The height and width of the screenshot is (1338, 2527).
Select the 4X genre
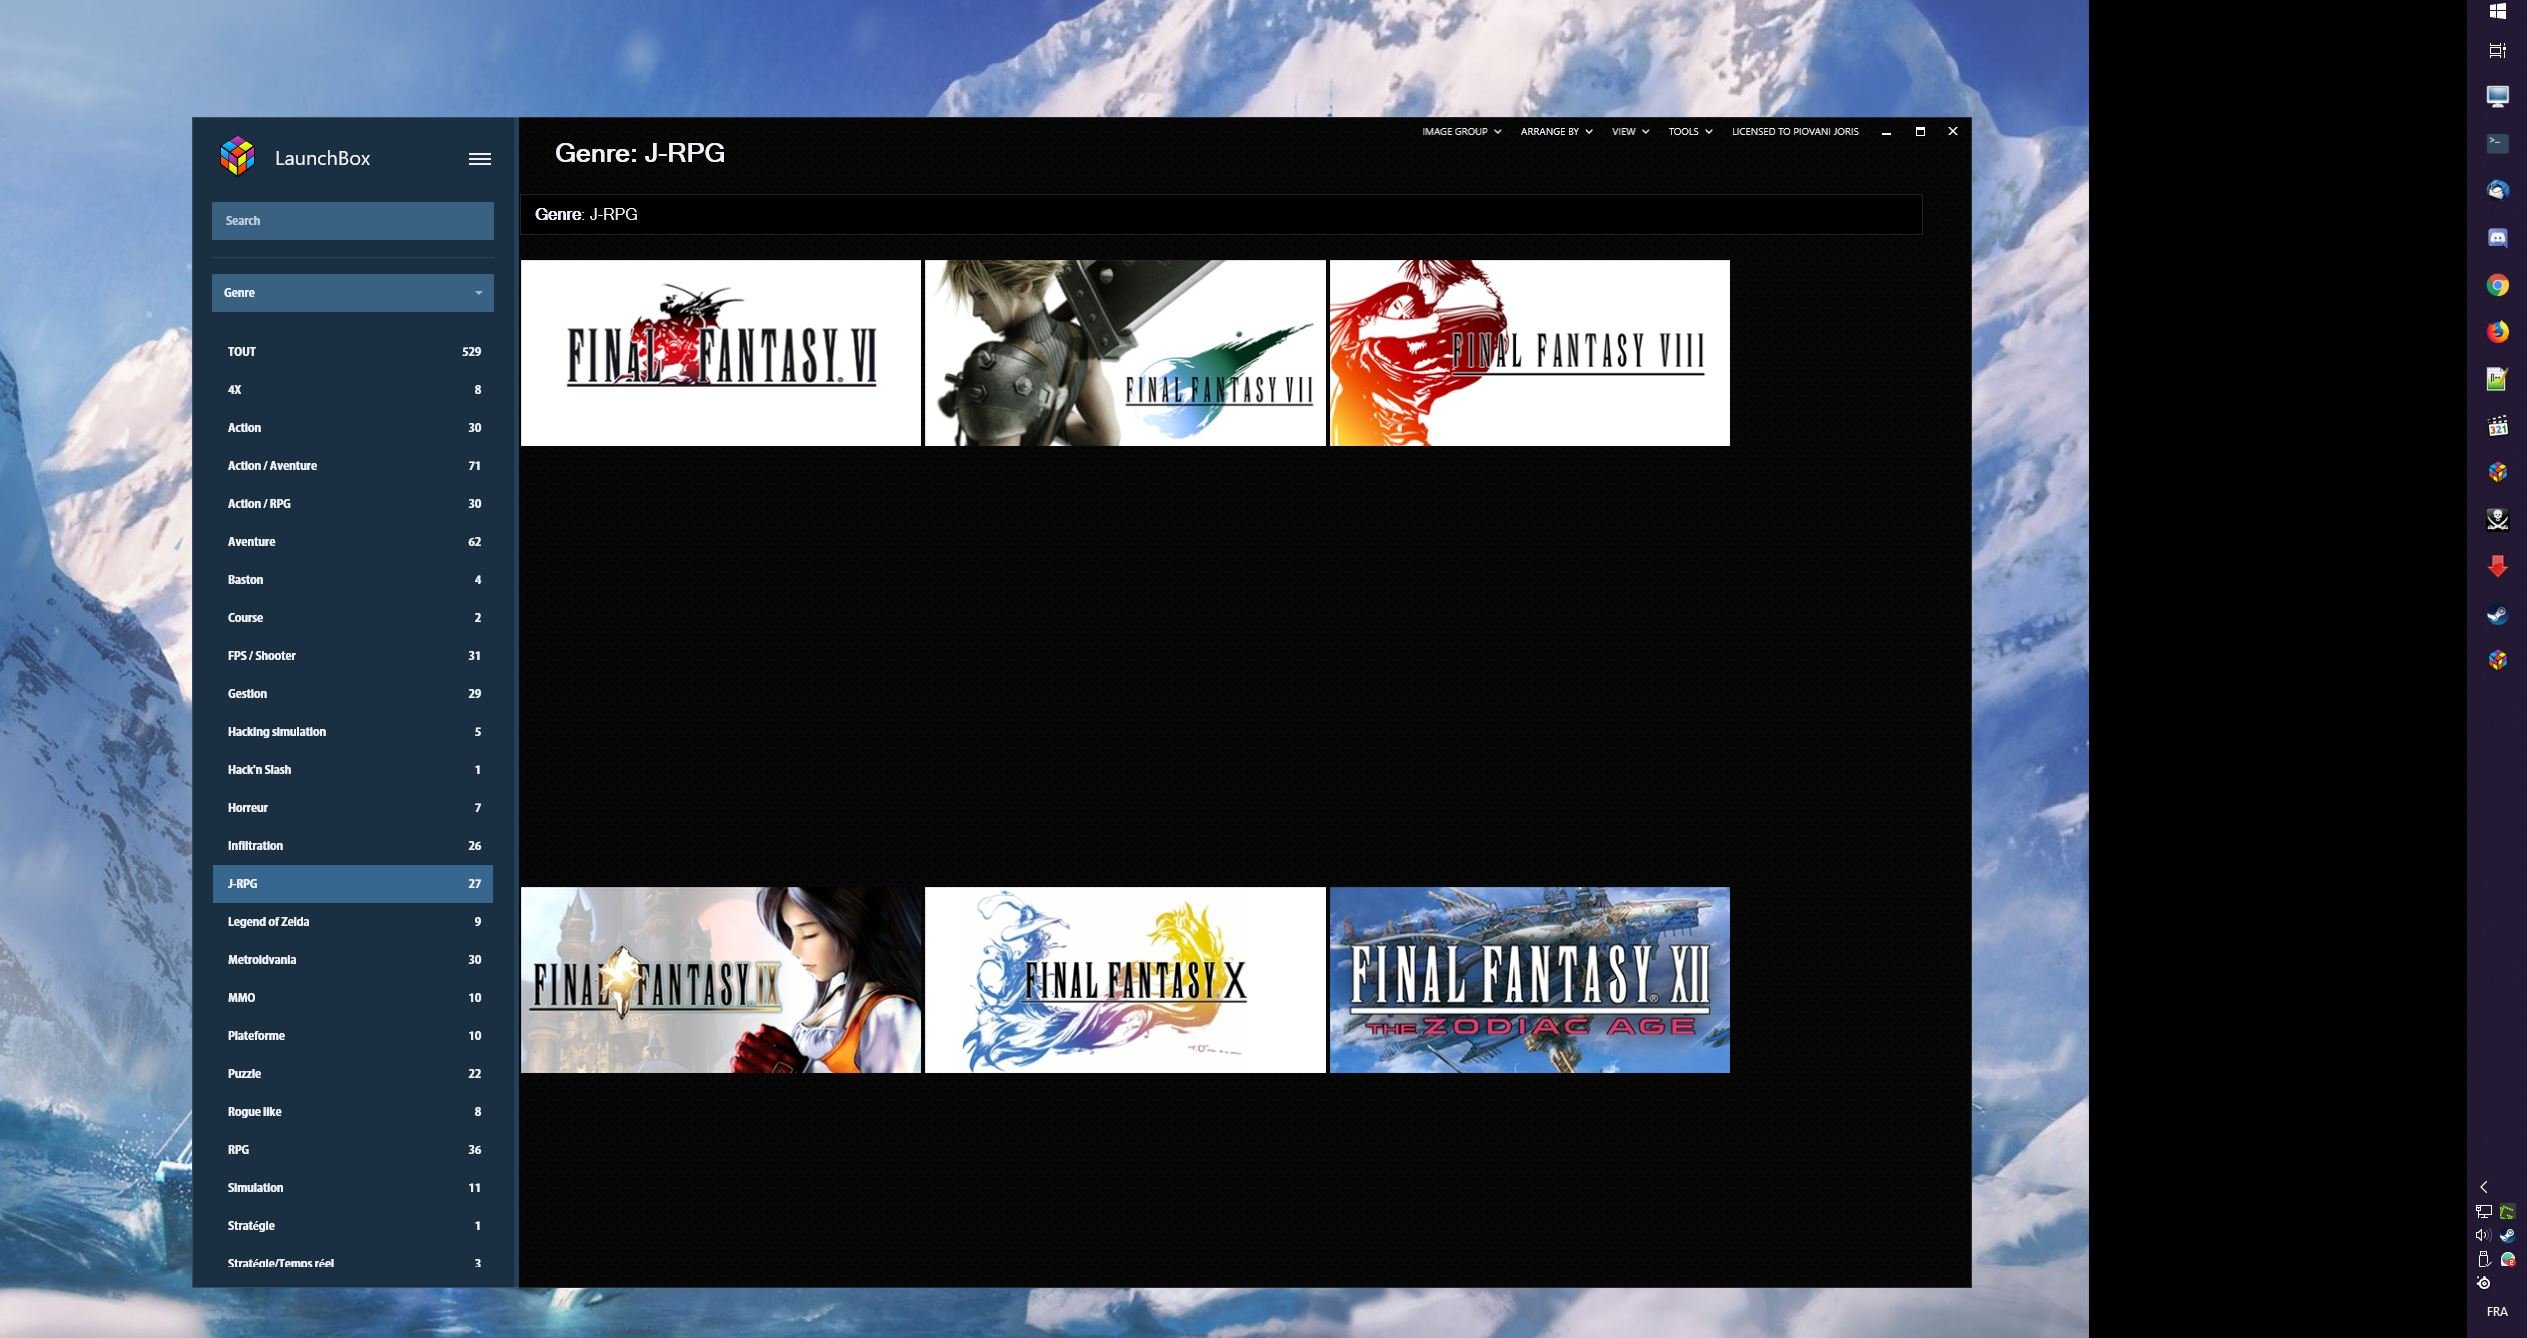352,390
